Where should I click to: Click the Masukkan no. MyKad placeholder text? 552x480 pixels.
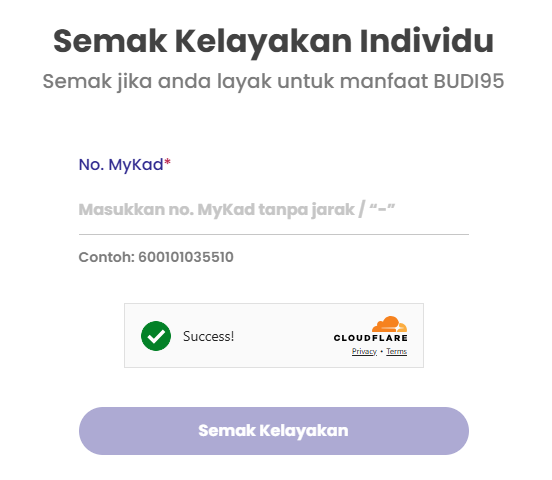[x=237, y=210]
